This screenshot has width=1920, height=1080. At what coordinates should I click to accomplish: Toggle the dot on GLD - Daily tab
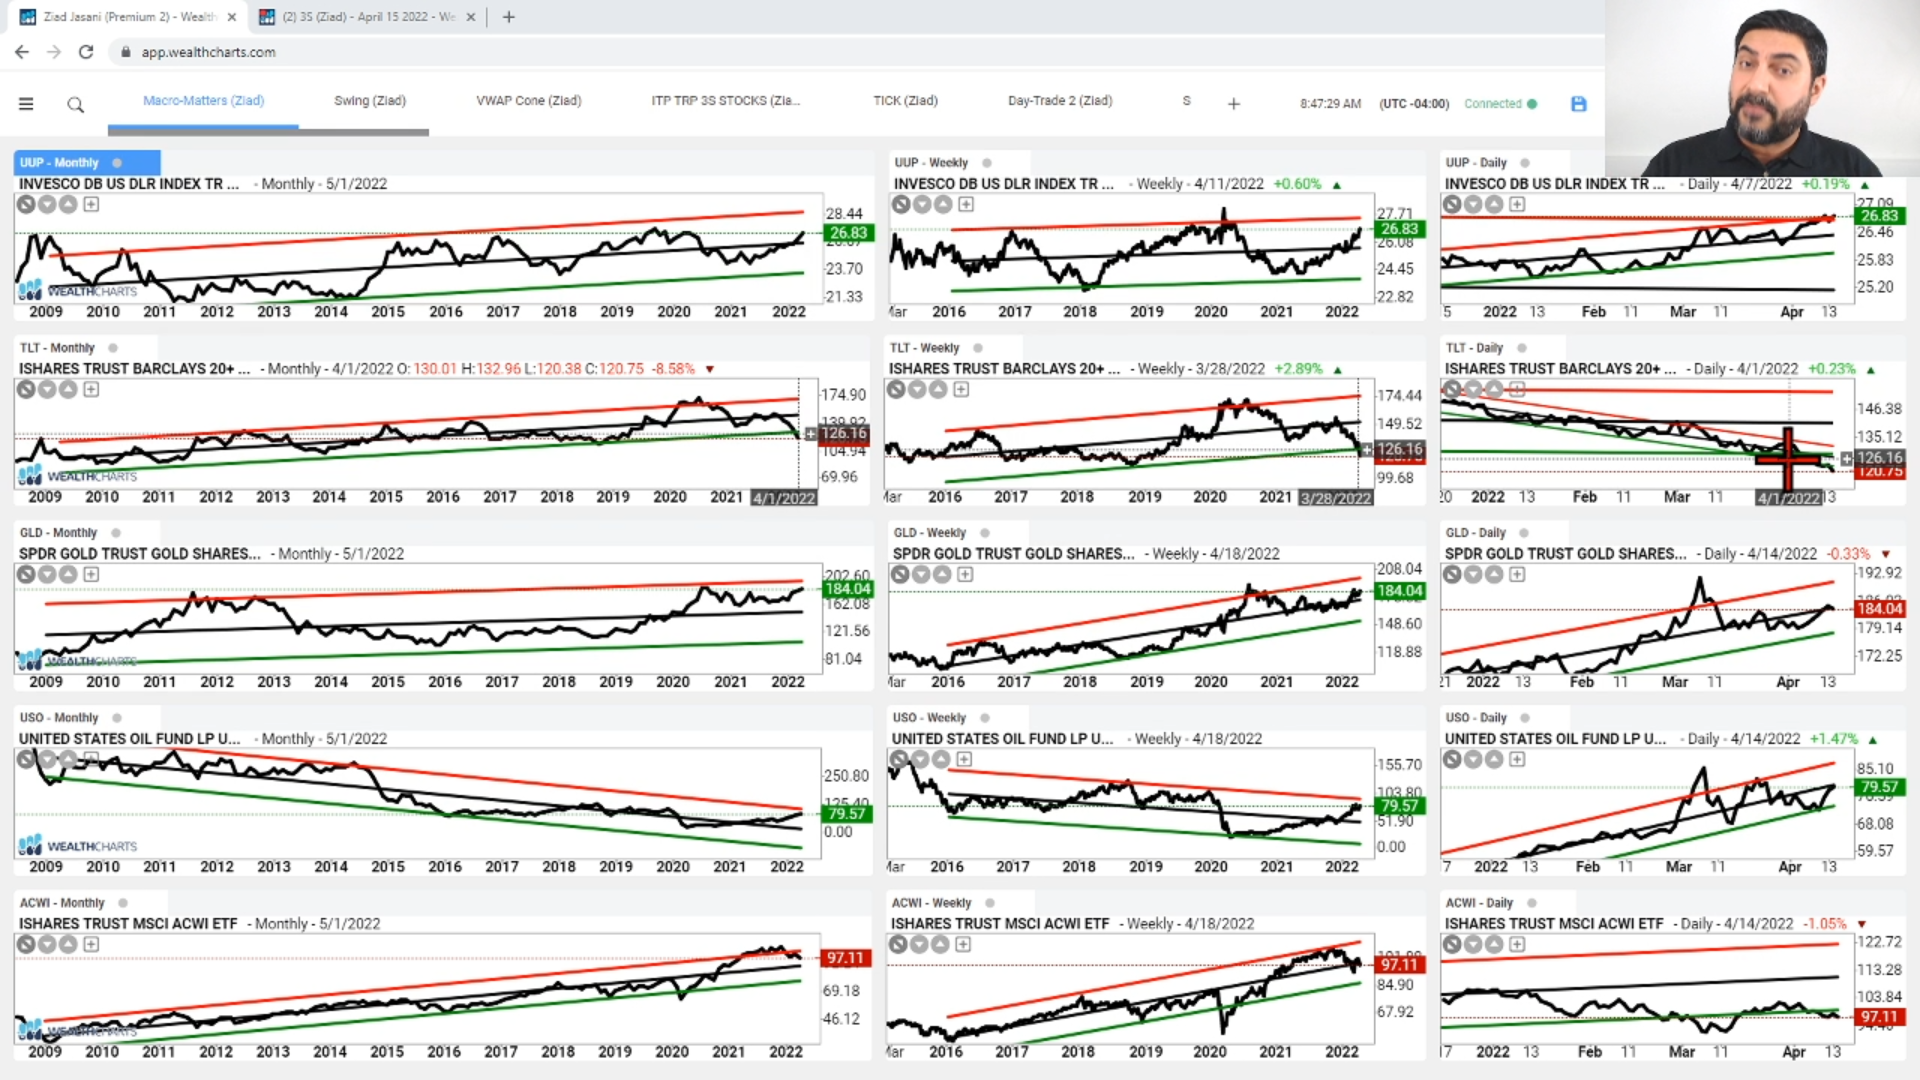[x=1524, y=533]
